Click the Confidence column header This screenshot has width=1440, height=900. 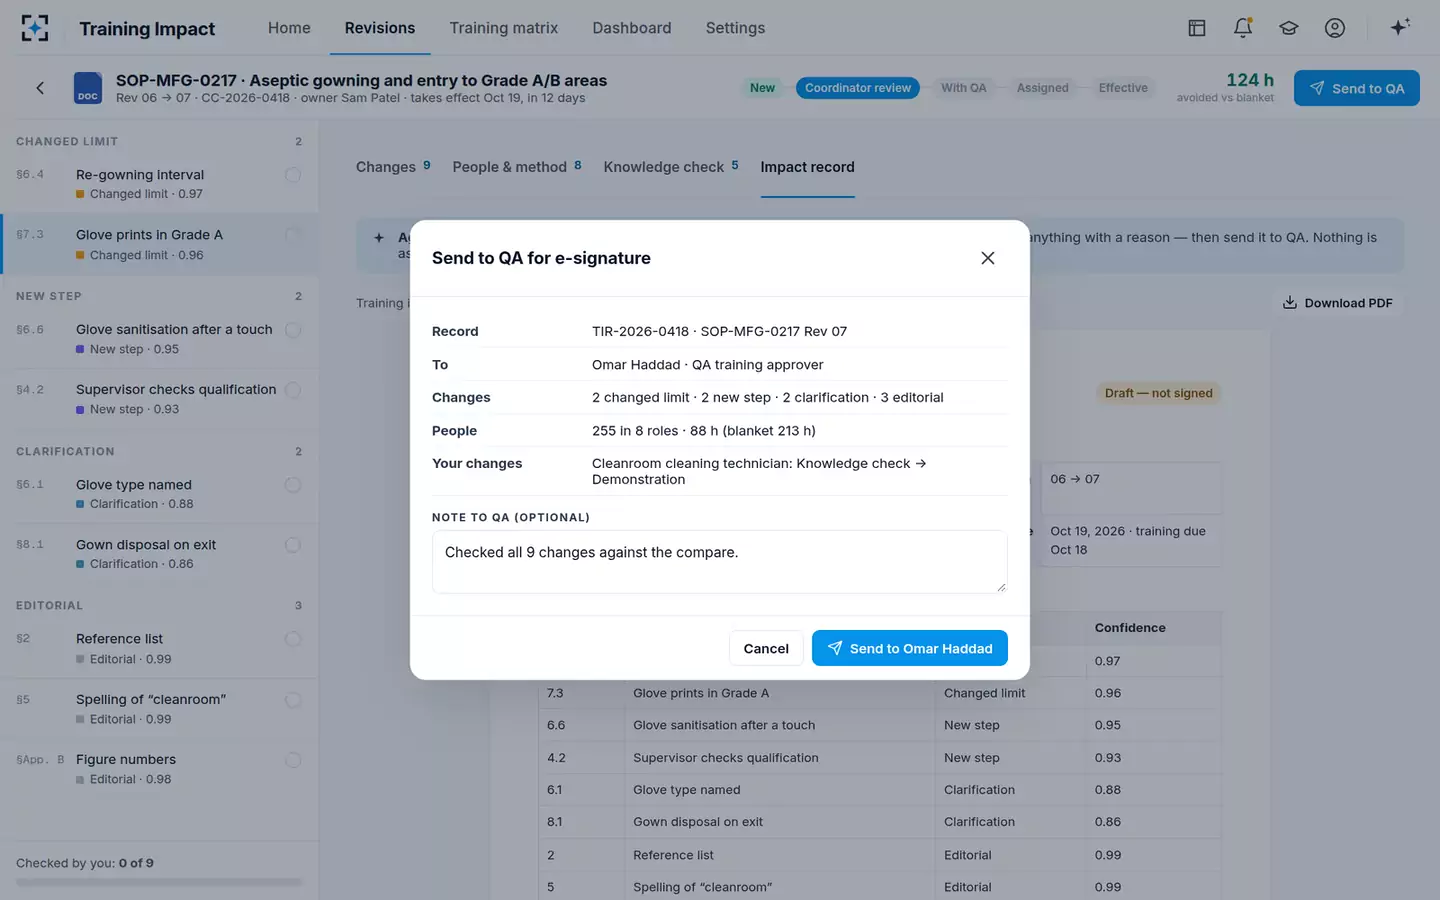(x=1130, y=628)
